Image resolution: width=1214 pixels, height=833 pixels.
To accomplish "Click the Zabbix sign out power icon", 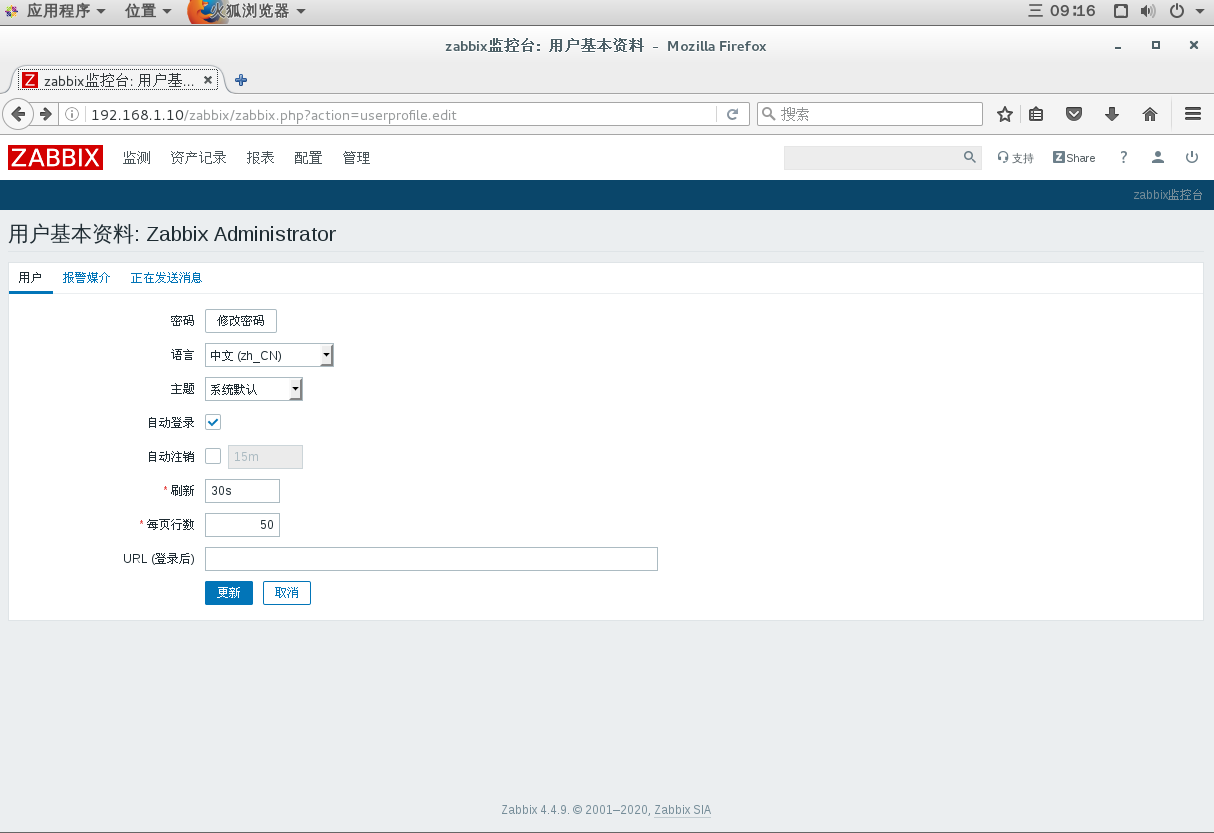I will tap(1192, 157).
